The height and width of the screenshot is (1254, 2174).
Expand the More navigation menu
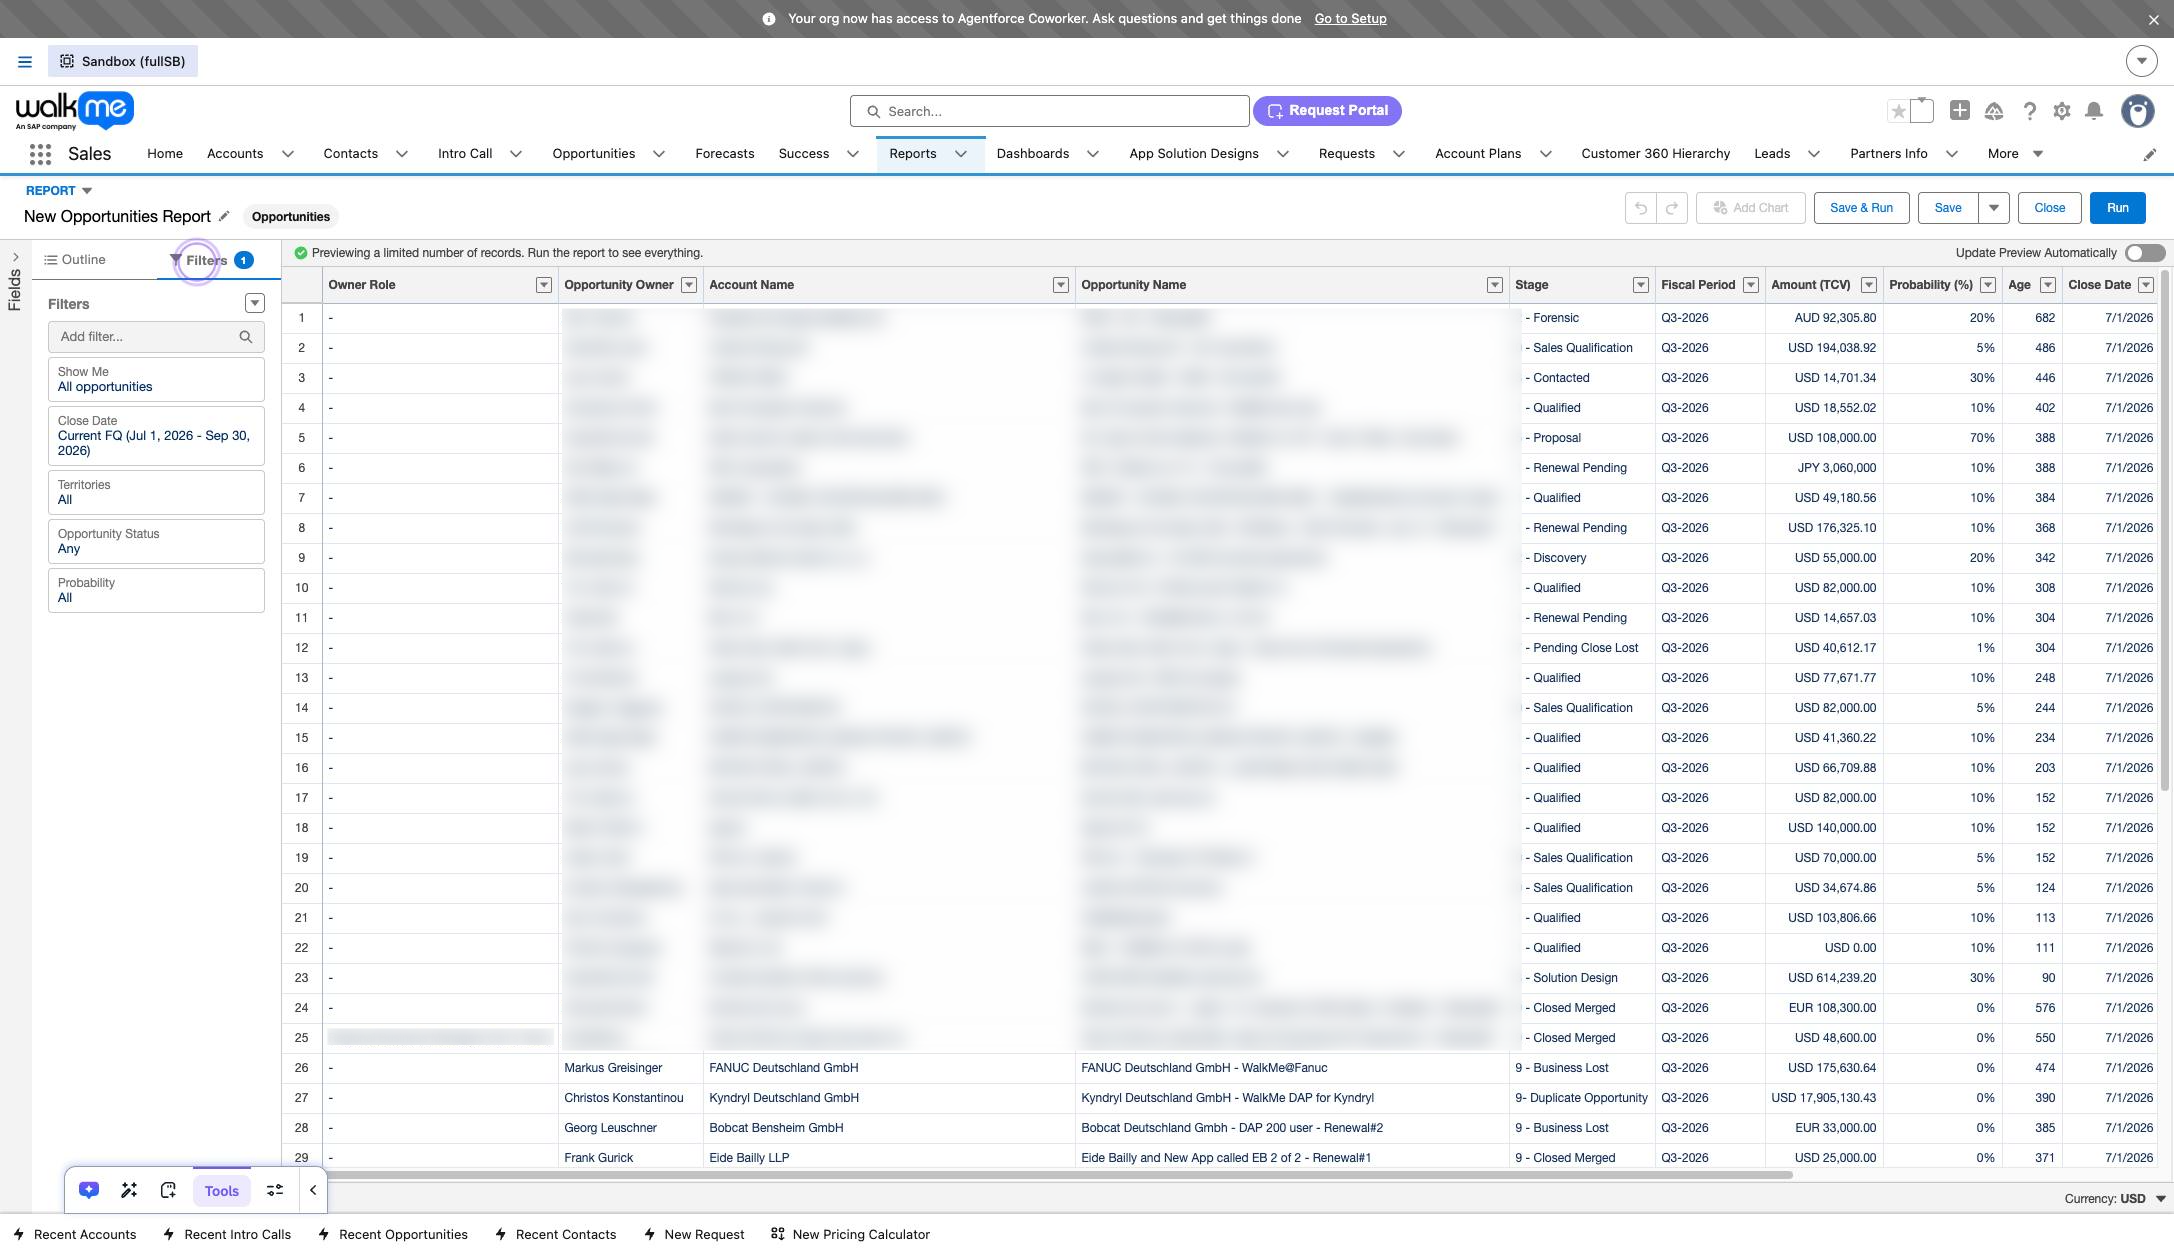pos(2015,154)
